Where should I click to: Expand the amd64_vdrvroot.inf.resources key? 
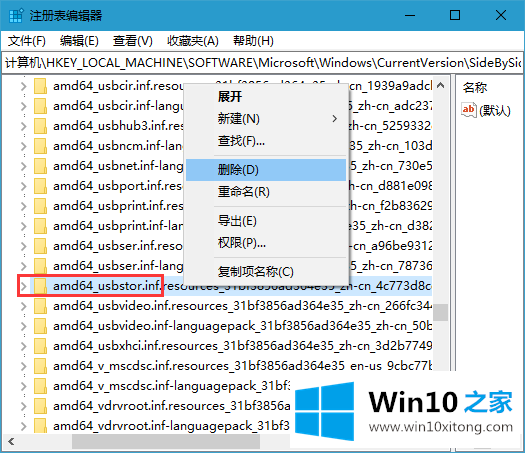coord(23,406)
